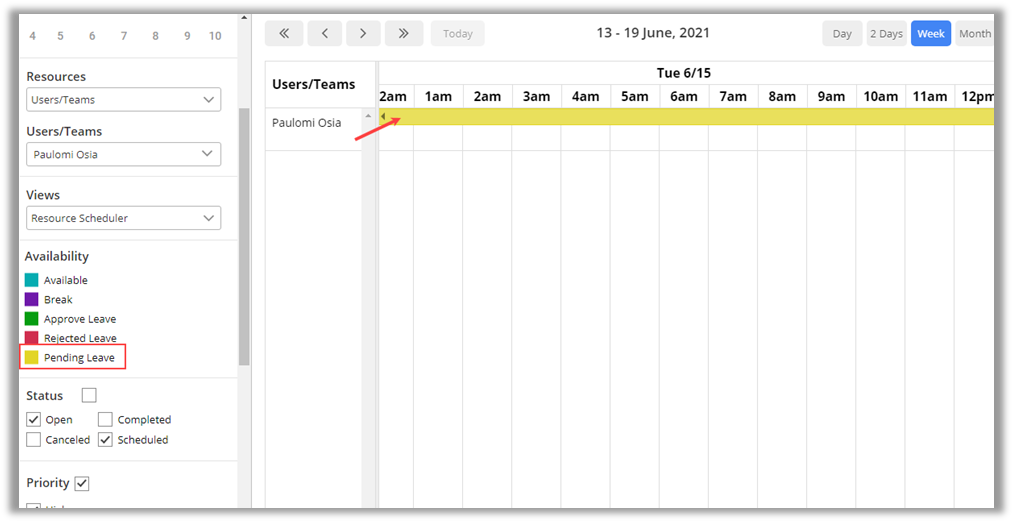The height and width of the screenshot is (523, 1014).
Task: Enable the Completed status checkbox
Action: click(x=106, y=420)
